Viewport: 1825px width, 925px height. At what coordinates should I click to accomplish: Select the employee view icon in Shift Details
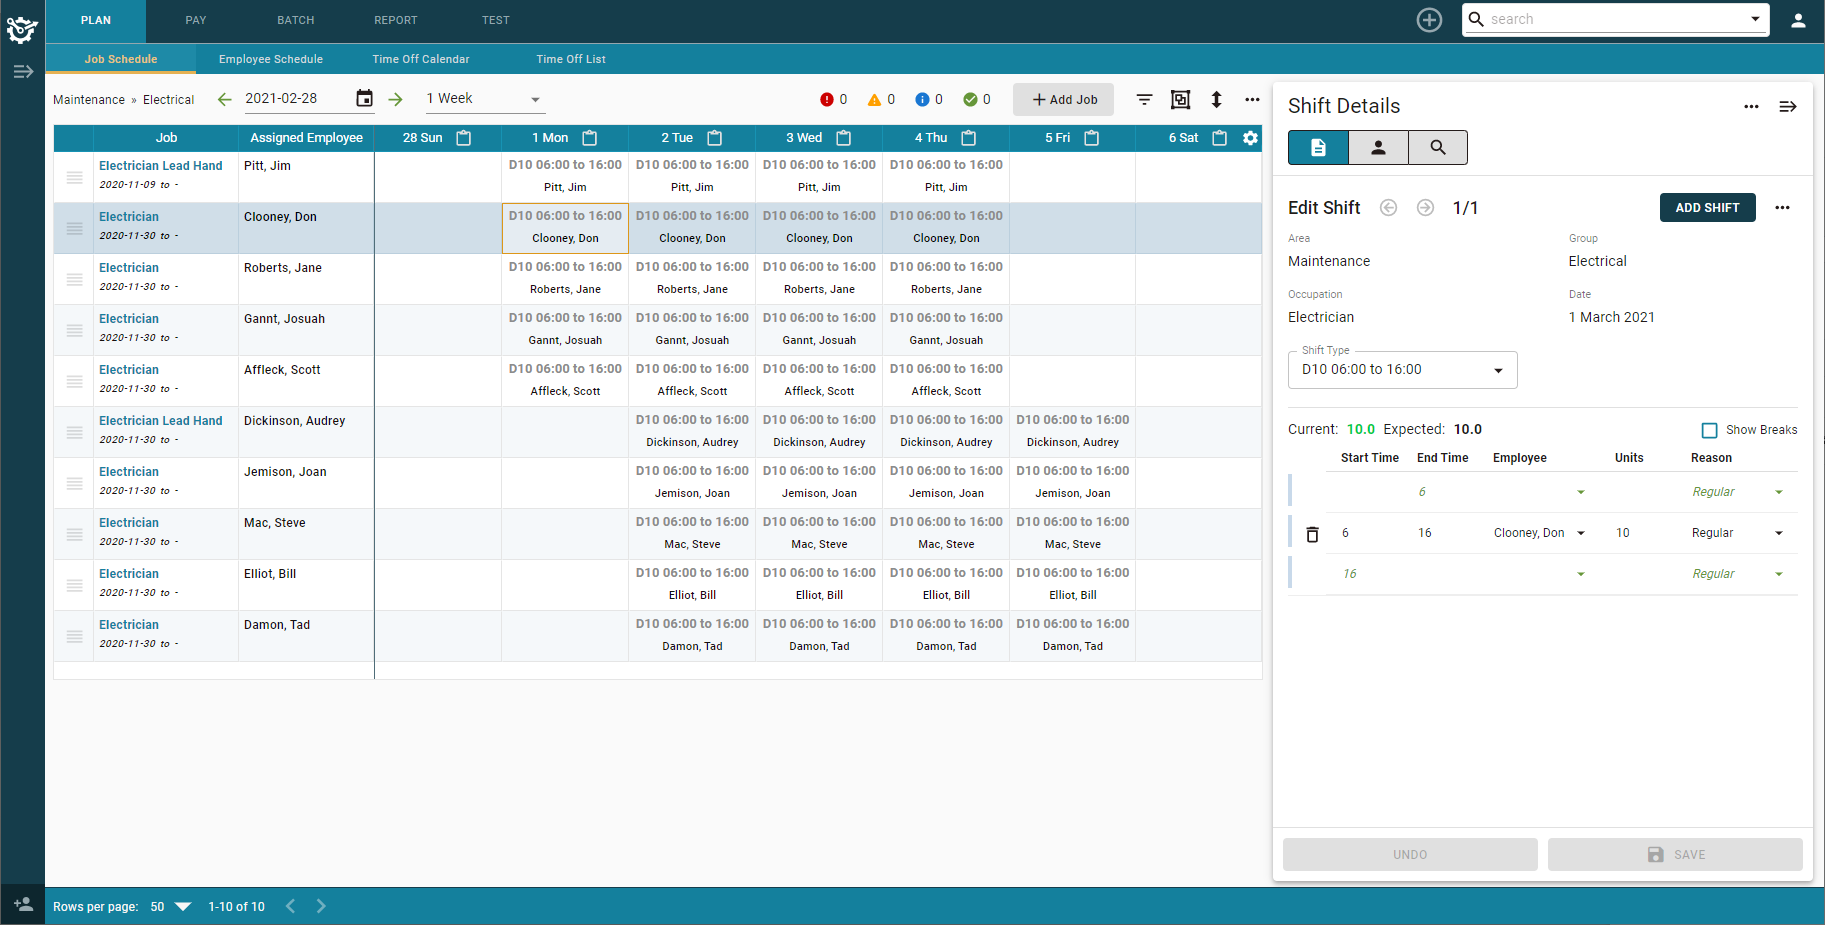pyautogui.click(x=1378, y=147)
